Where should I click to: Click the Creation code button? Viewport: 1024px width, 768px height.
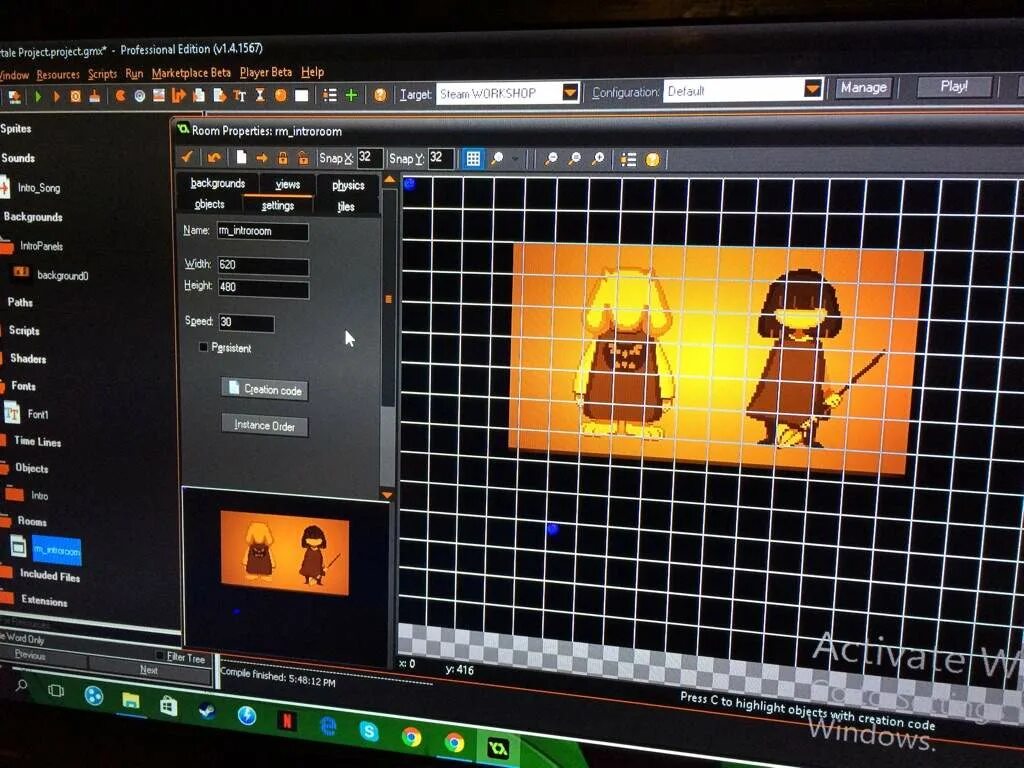[264, 389]
